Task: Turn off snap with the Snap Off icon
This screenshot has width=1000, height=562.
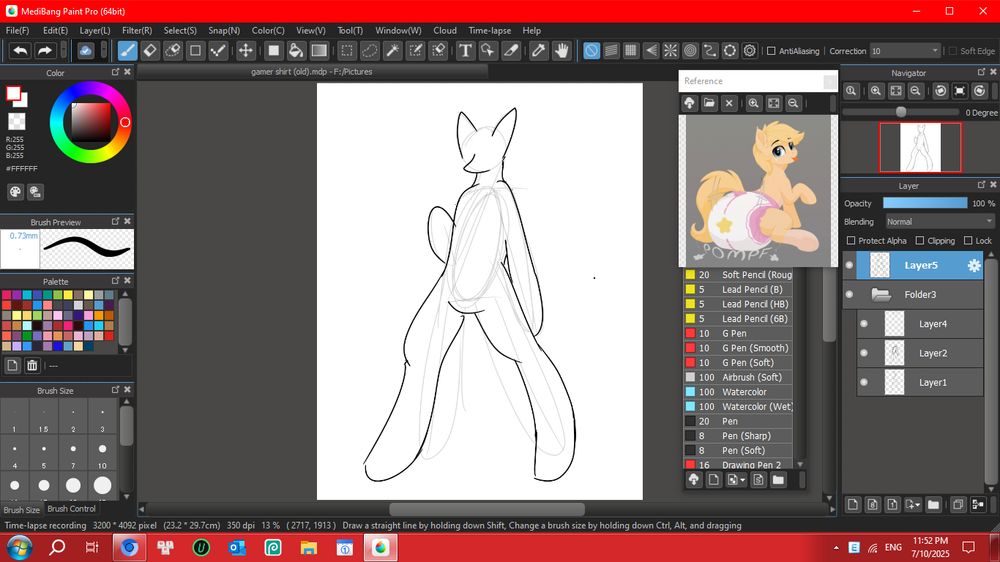Action: (x=591, y=50)
